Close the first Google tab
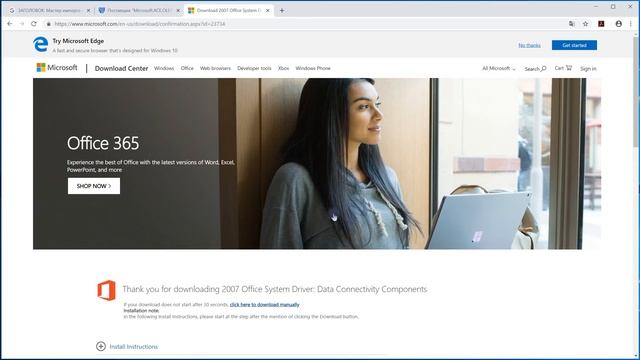 coord(89,11)
